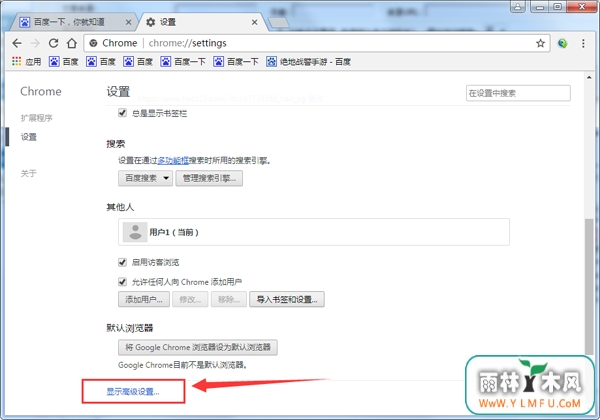Click the forward navigation arrow
This screenshot has height=420, width=600.
35,43
